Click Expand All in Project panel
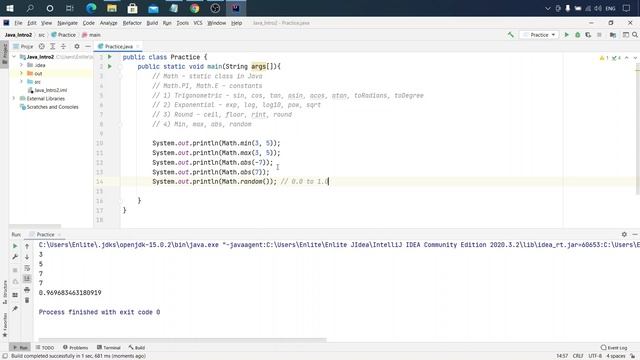Viewport: 640px width, 360px height. (x=53, y=47)
